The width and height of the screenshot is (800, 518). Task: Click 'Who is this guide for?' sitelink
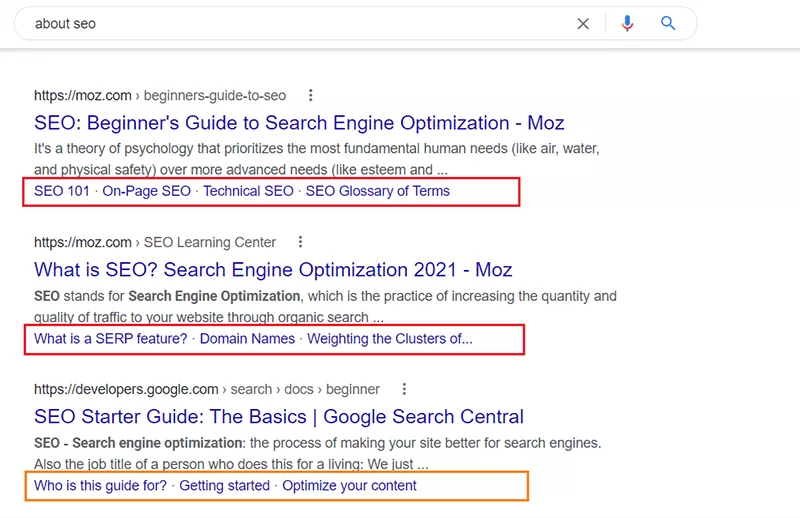(x=101, y=485)
